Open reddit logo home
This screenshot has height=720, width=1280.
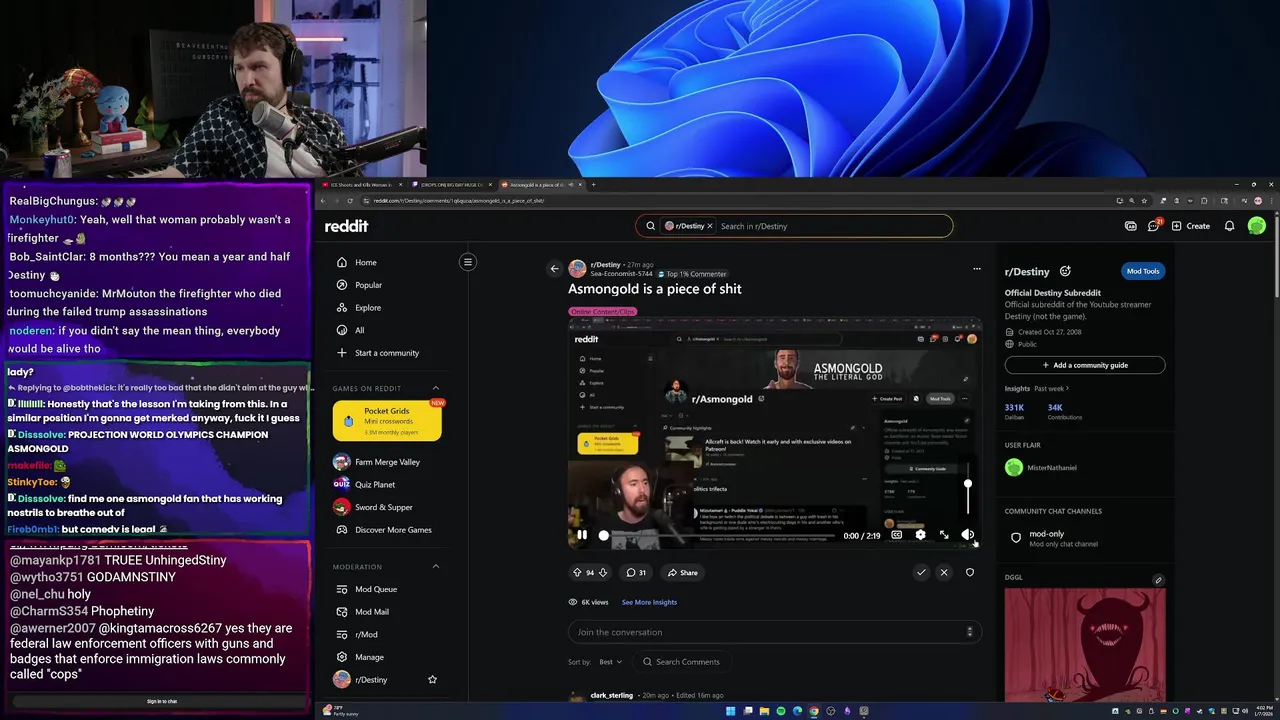[x=346, y=226]
